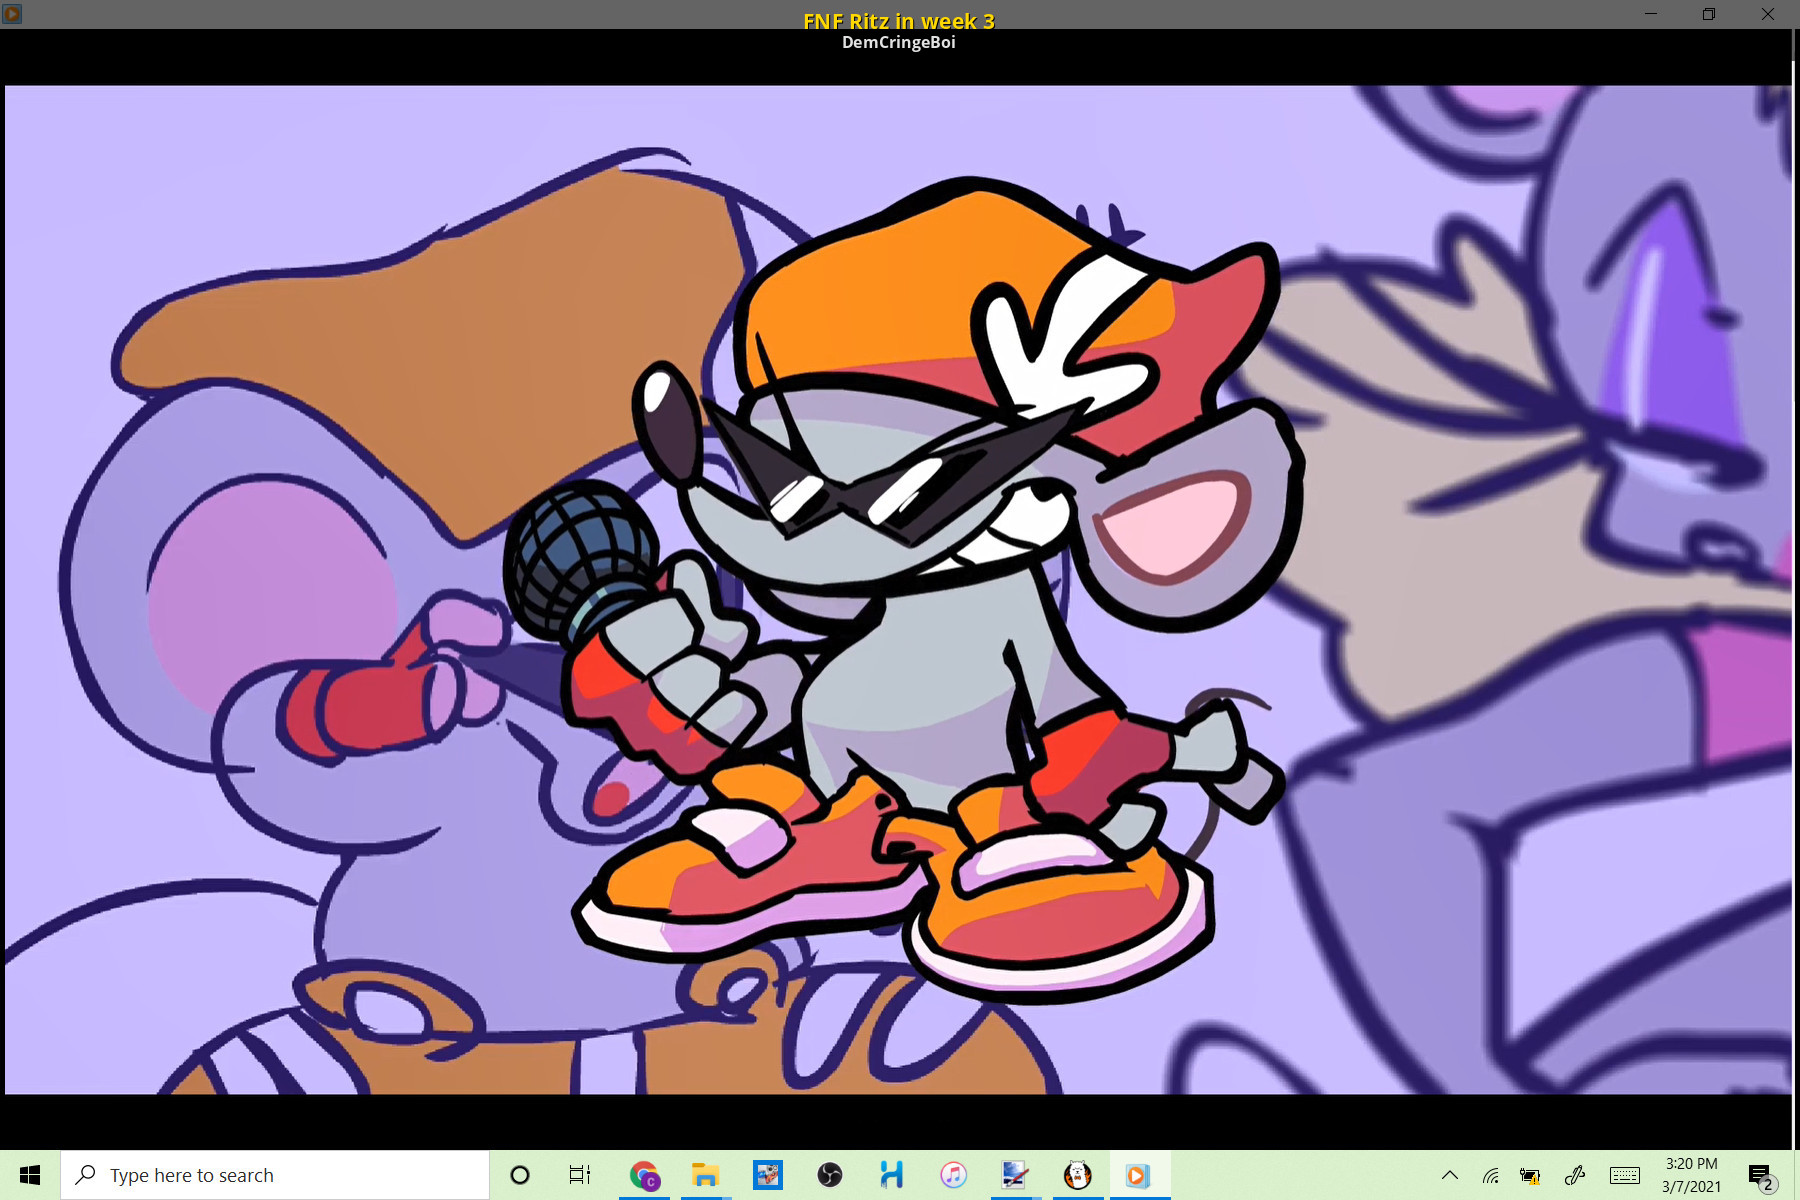Click the media player icon in title bar
1800x1200 pixels.
coord(13,14)
